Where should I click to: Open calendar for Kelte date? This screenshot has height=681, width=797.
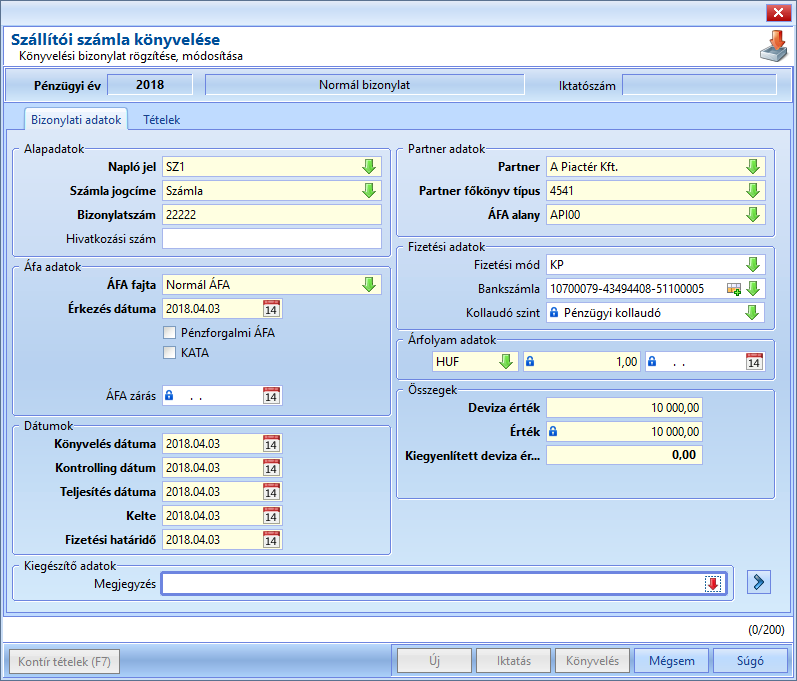tap(271, 515)
